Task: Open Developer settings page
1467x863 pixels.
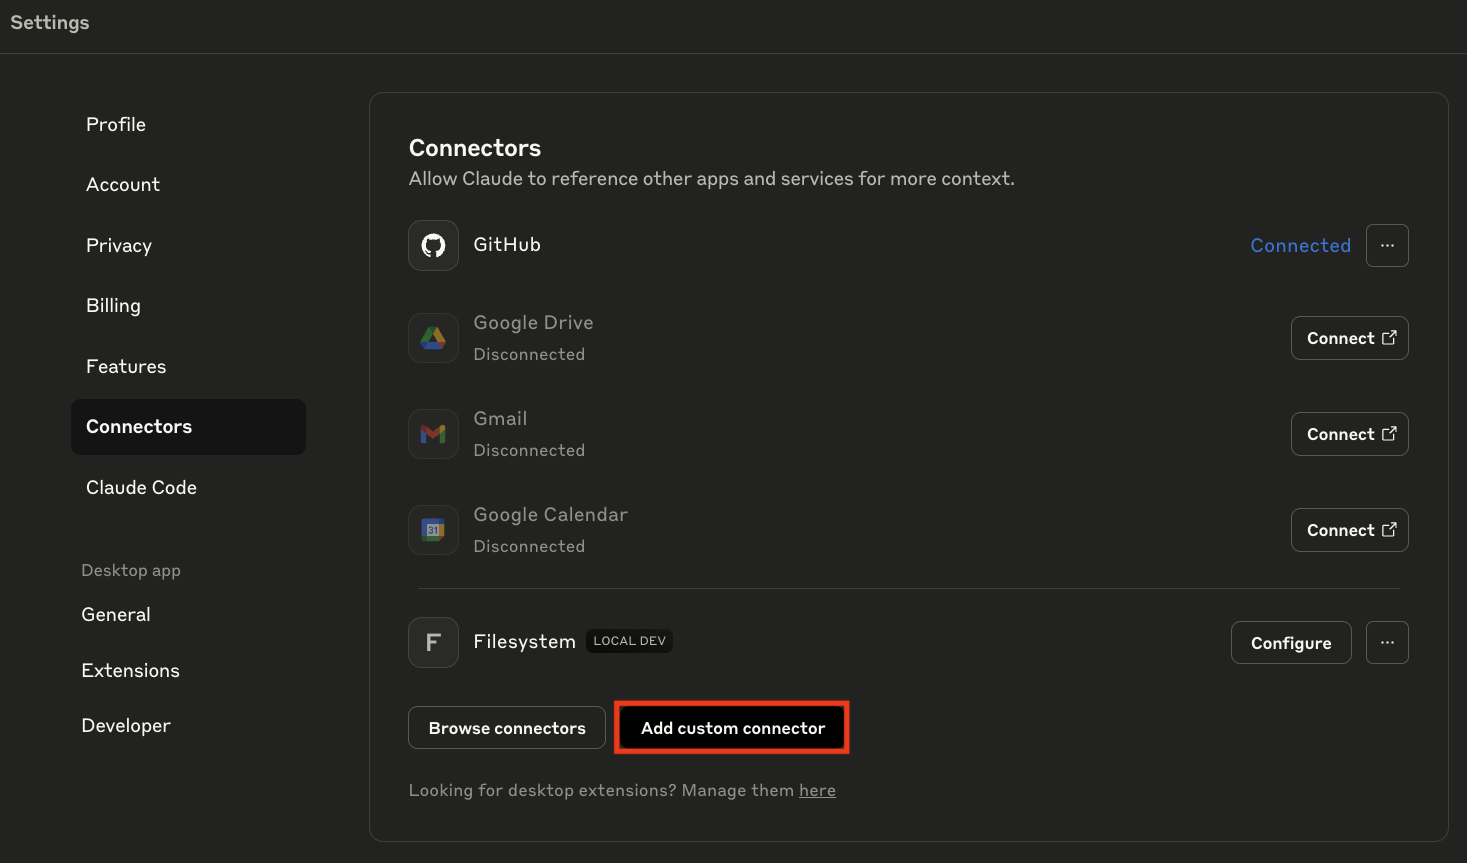Action: [126, 725]
